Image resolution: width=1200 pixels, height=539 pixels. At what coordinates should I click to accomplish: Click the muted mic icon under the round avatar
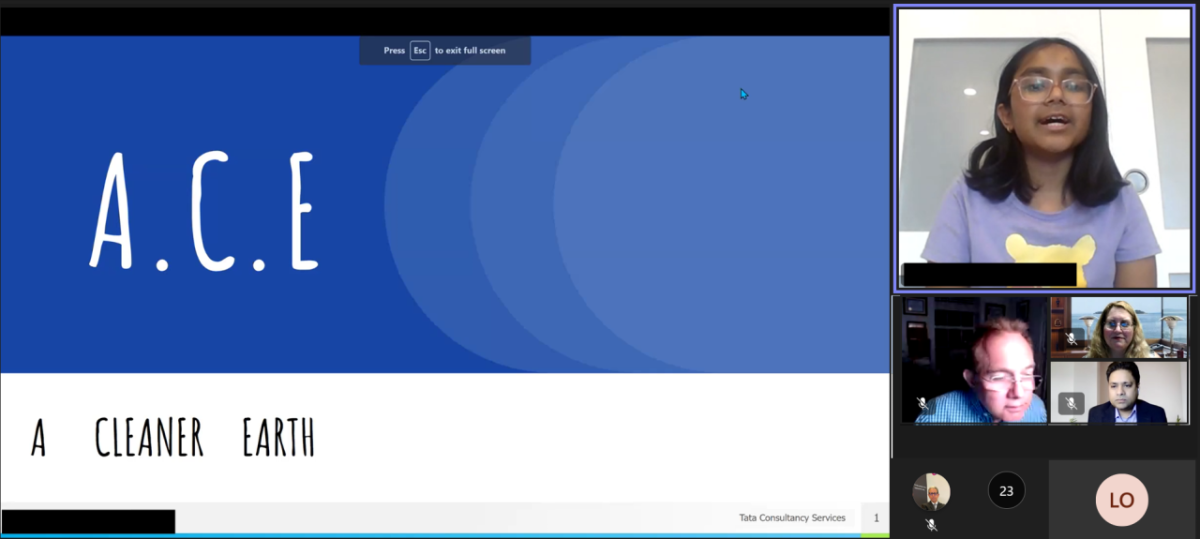931,524
